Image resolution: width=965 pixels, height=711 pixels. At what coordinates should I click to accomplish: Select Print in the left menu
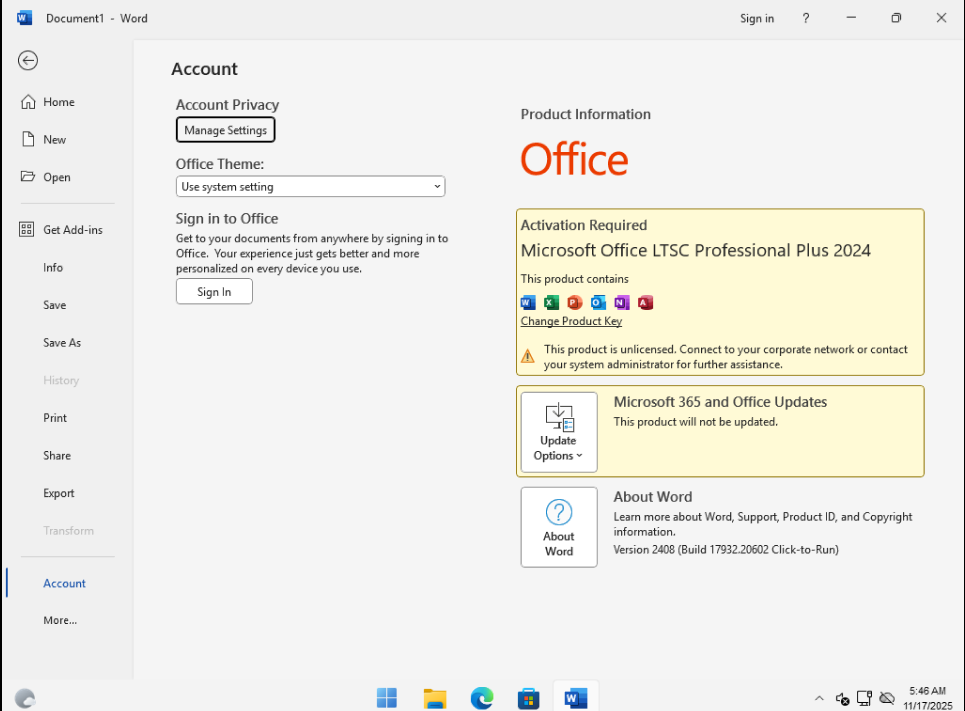point(55,418)
